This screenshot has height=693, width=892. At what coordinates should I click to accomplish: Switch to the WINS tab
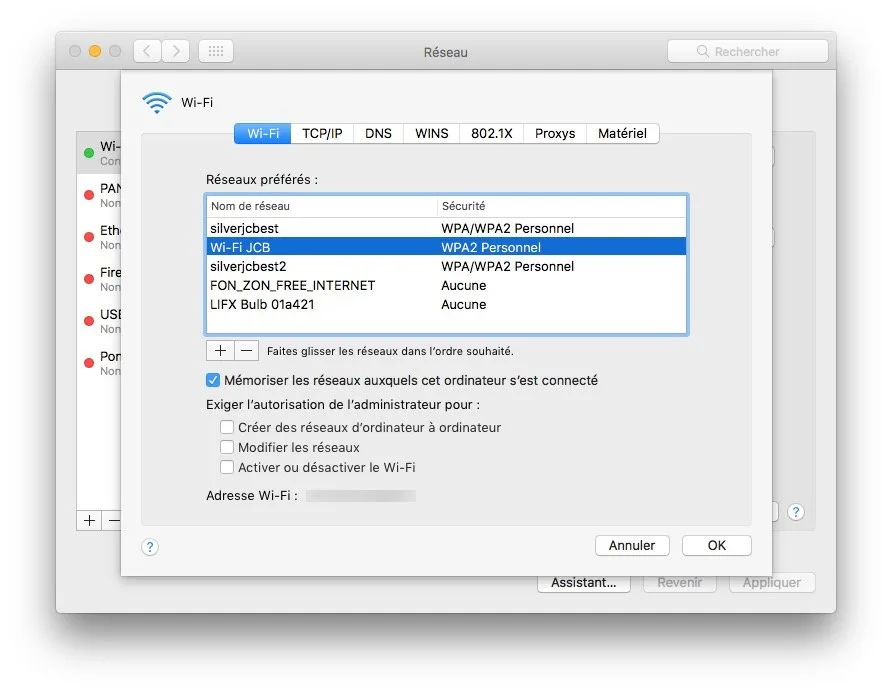coord(431,133)
